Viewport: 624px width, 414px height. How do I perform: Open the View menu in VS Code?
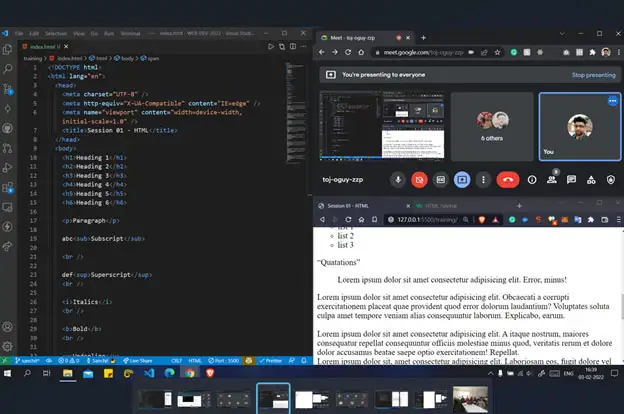(x=79, y=33)
